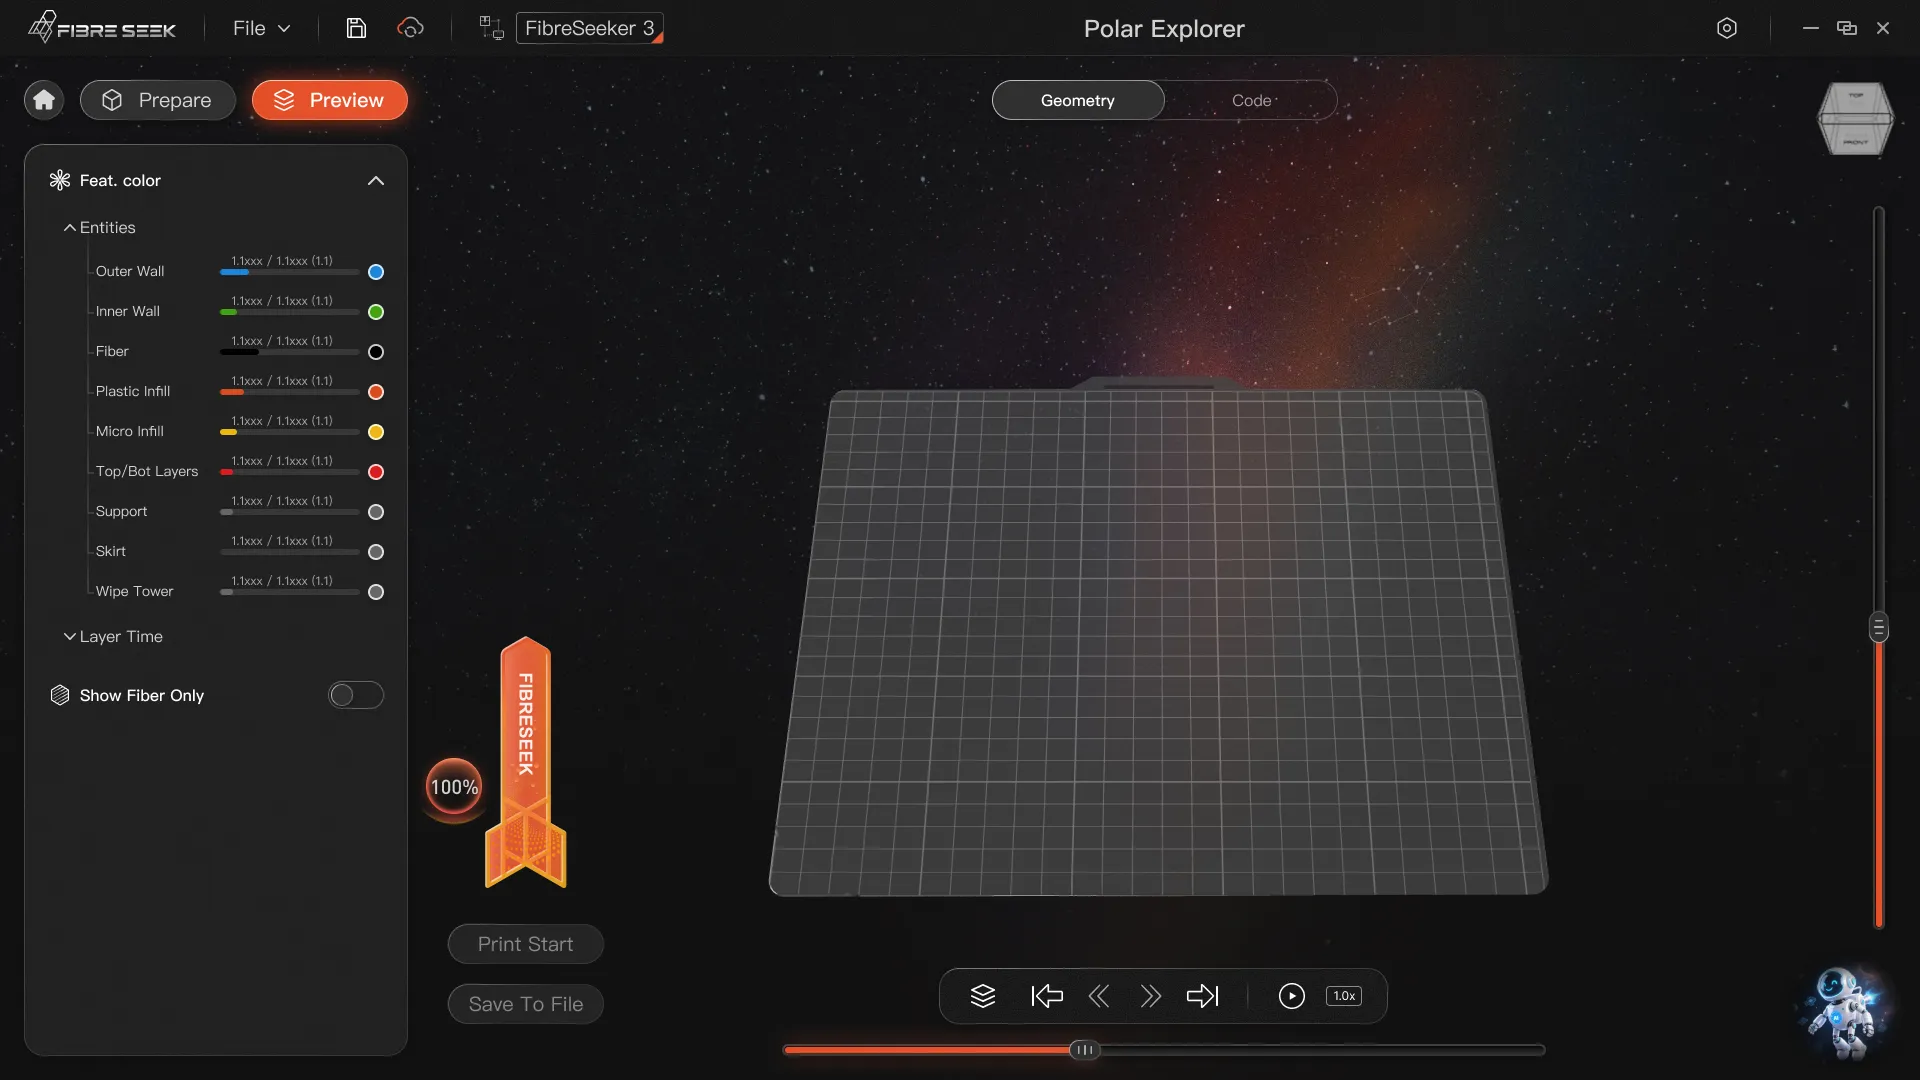Click the view orientation cube

1855,119
